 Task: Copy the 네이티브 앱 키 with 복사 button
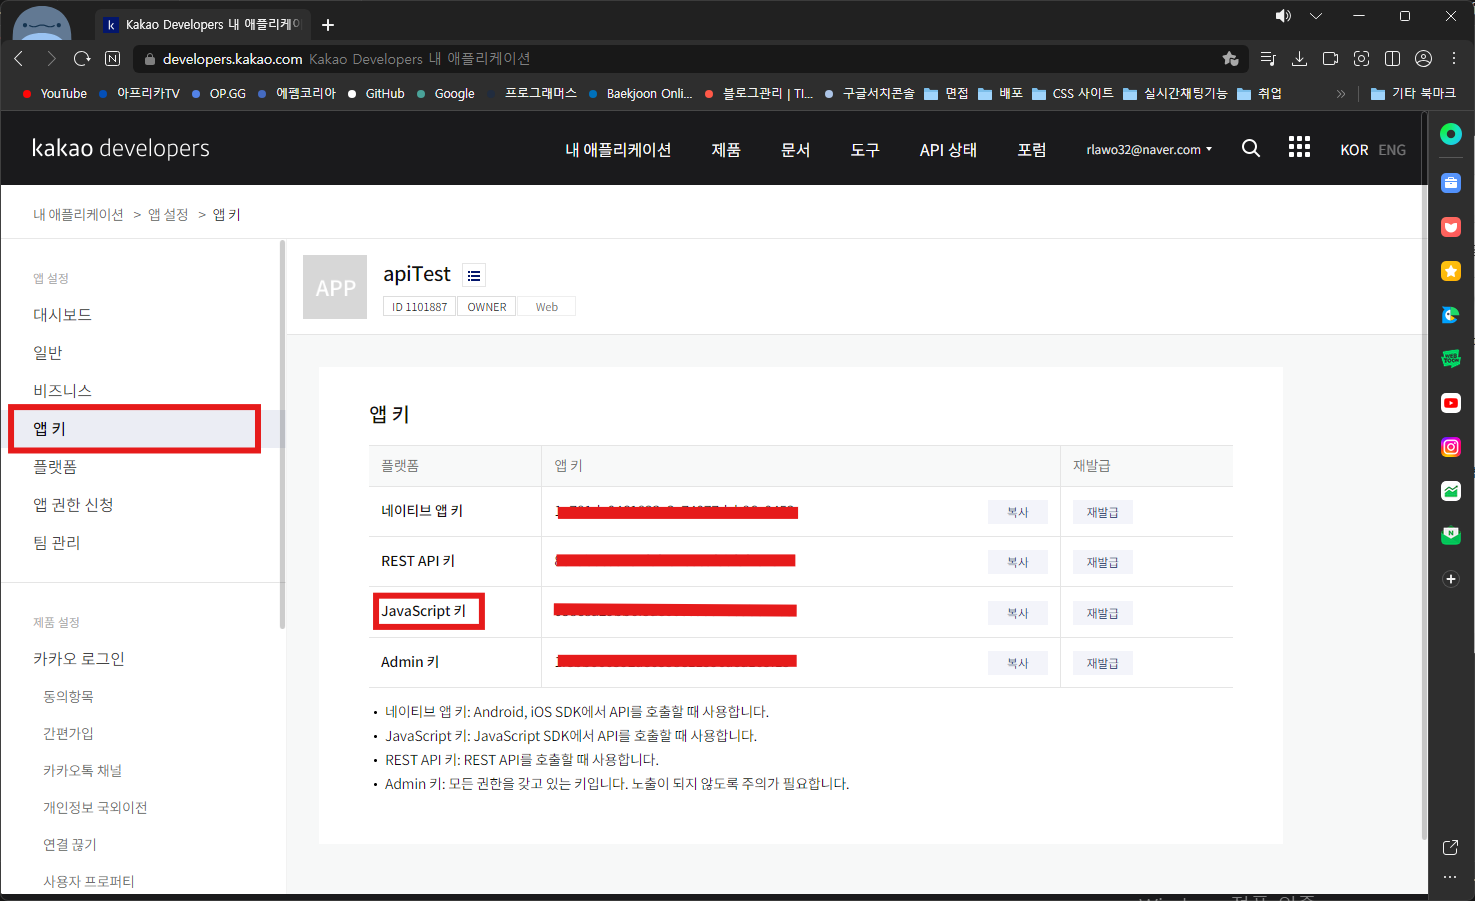pyautogui.click(x=1018, y=512)
